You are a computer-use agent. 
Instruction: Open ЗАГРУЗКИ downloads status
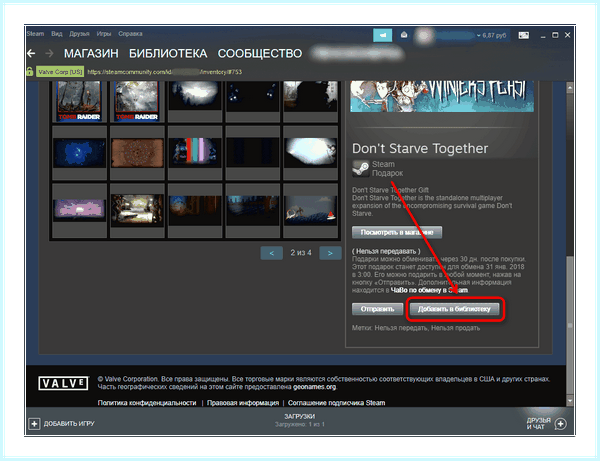coord(300,416)
